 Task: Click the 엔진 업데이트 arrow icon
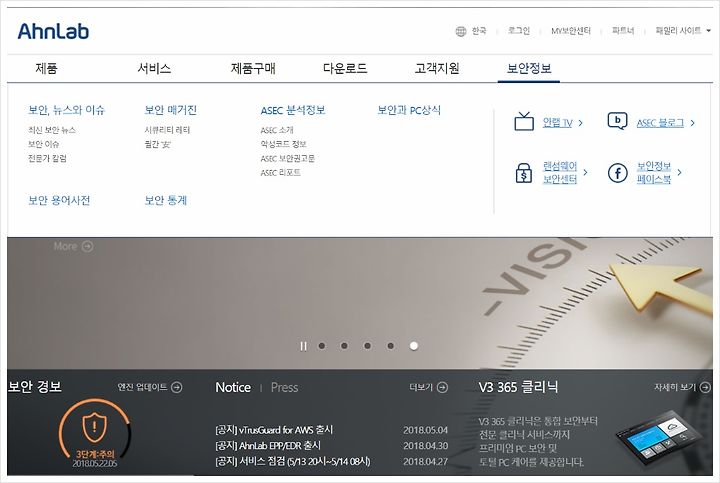tap(177, 388)
